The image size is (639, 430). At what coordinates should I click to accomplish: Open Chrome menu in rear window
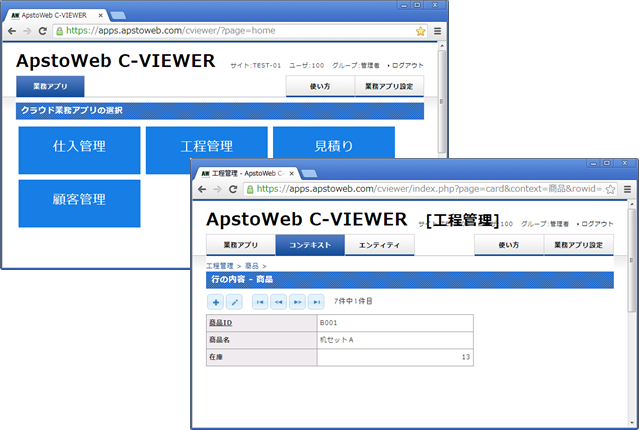point(437,31)
